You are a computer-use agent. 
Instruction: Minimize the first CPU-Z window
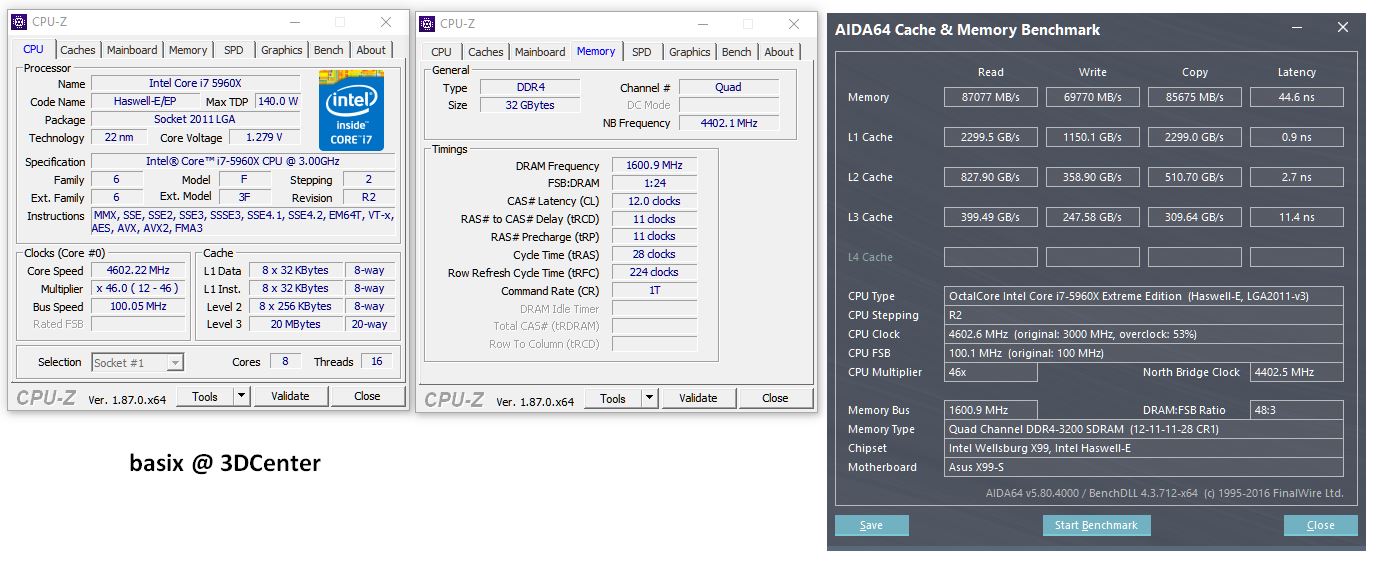click(x=294, y=22)
